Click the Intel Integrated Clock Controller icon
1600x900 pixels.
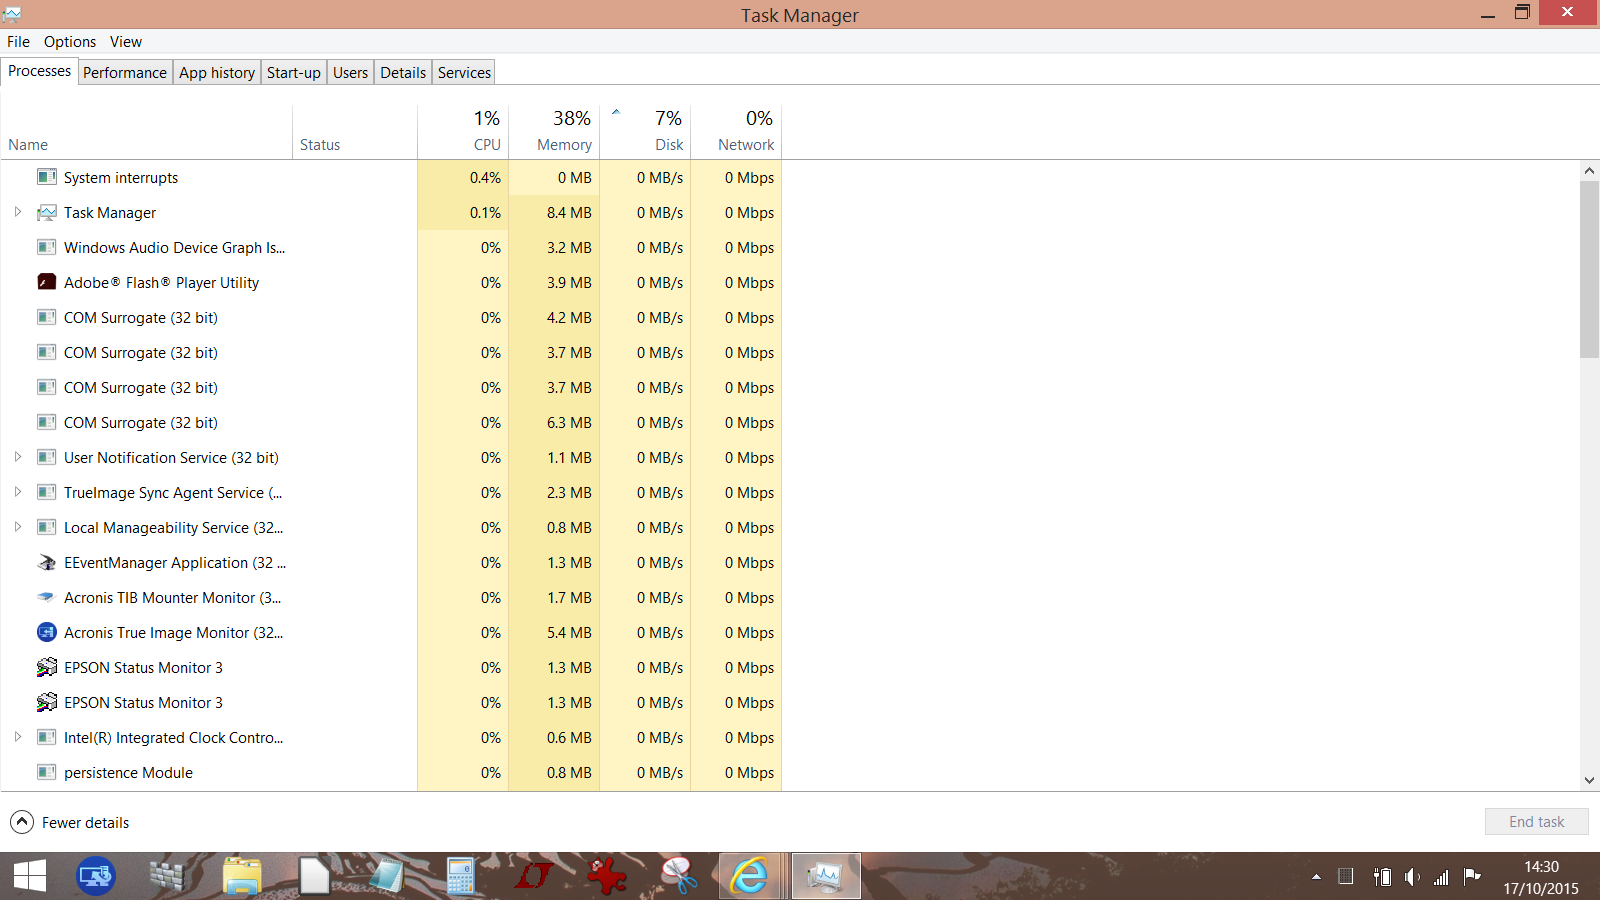coord(46,737)
